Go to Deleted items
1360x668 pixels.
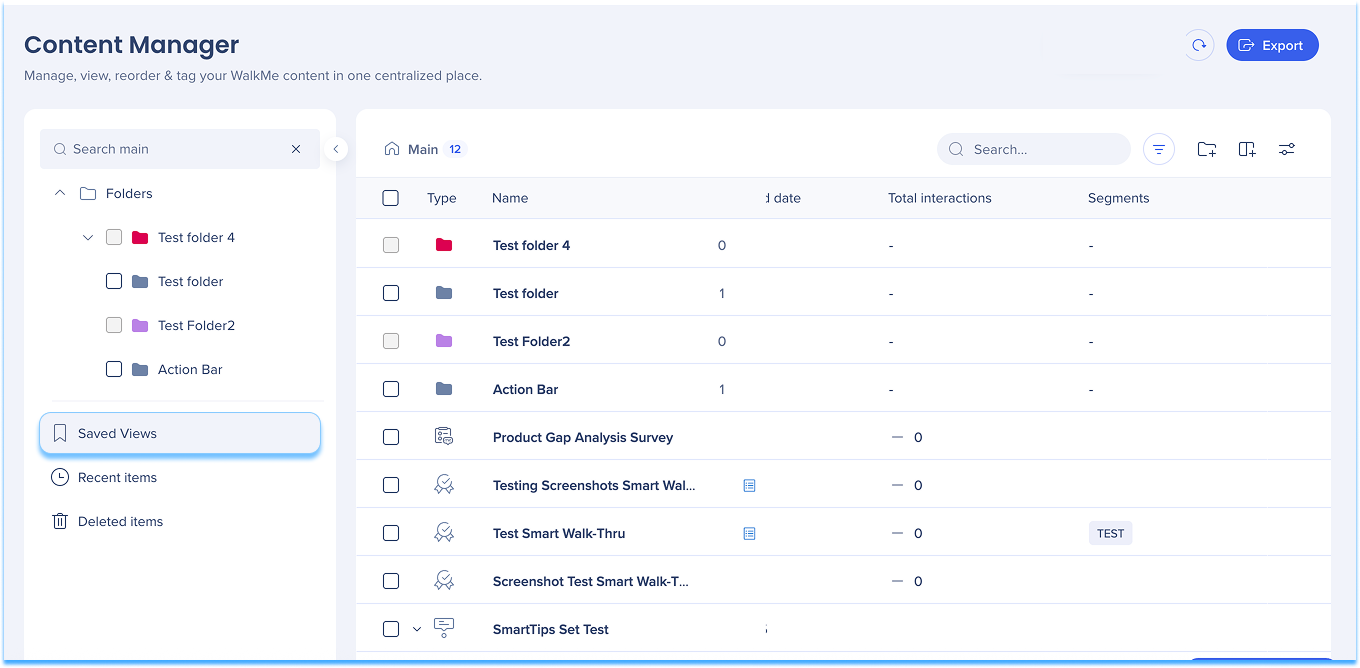click(120, 521)
